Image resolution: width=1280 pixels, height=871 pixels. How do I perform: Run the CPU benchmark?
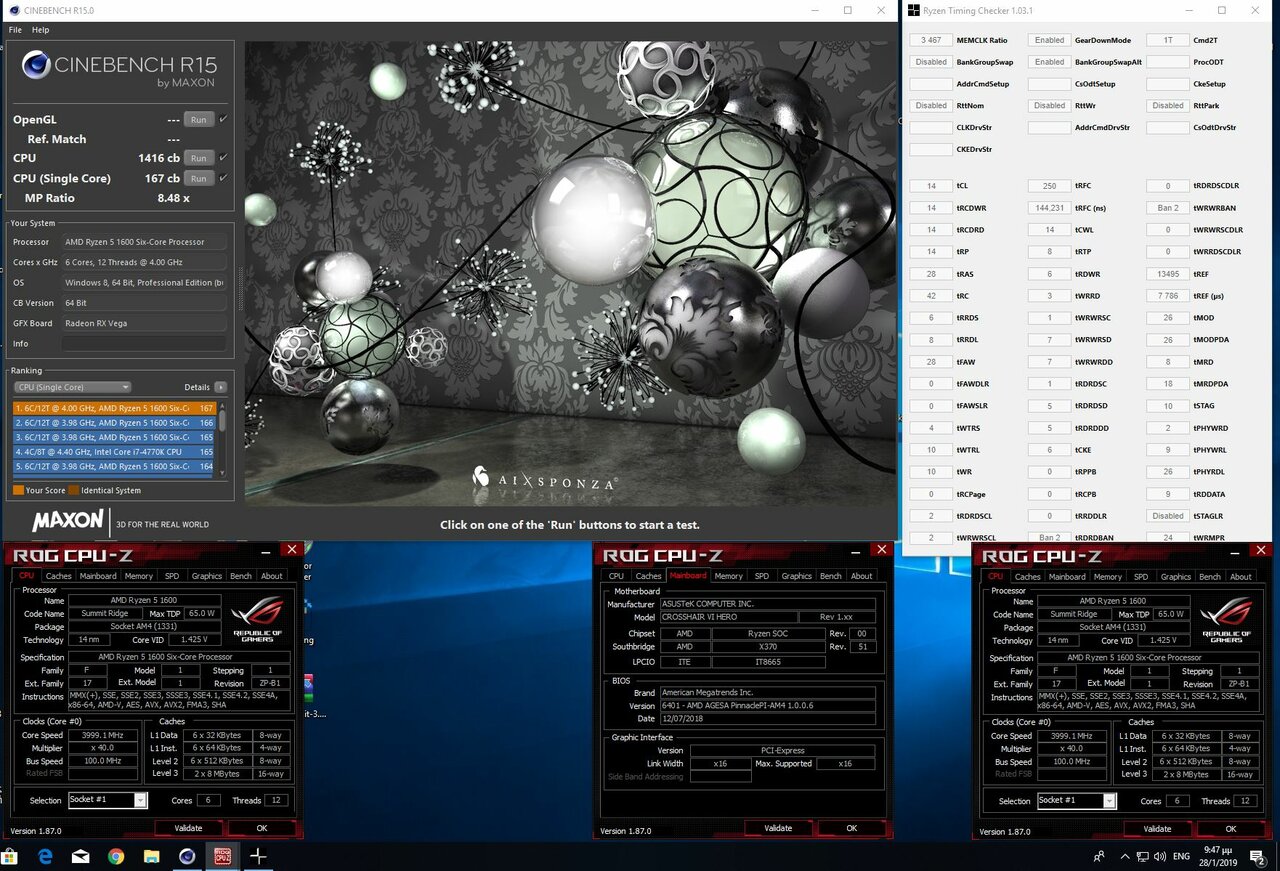tap(199, 158)
